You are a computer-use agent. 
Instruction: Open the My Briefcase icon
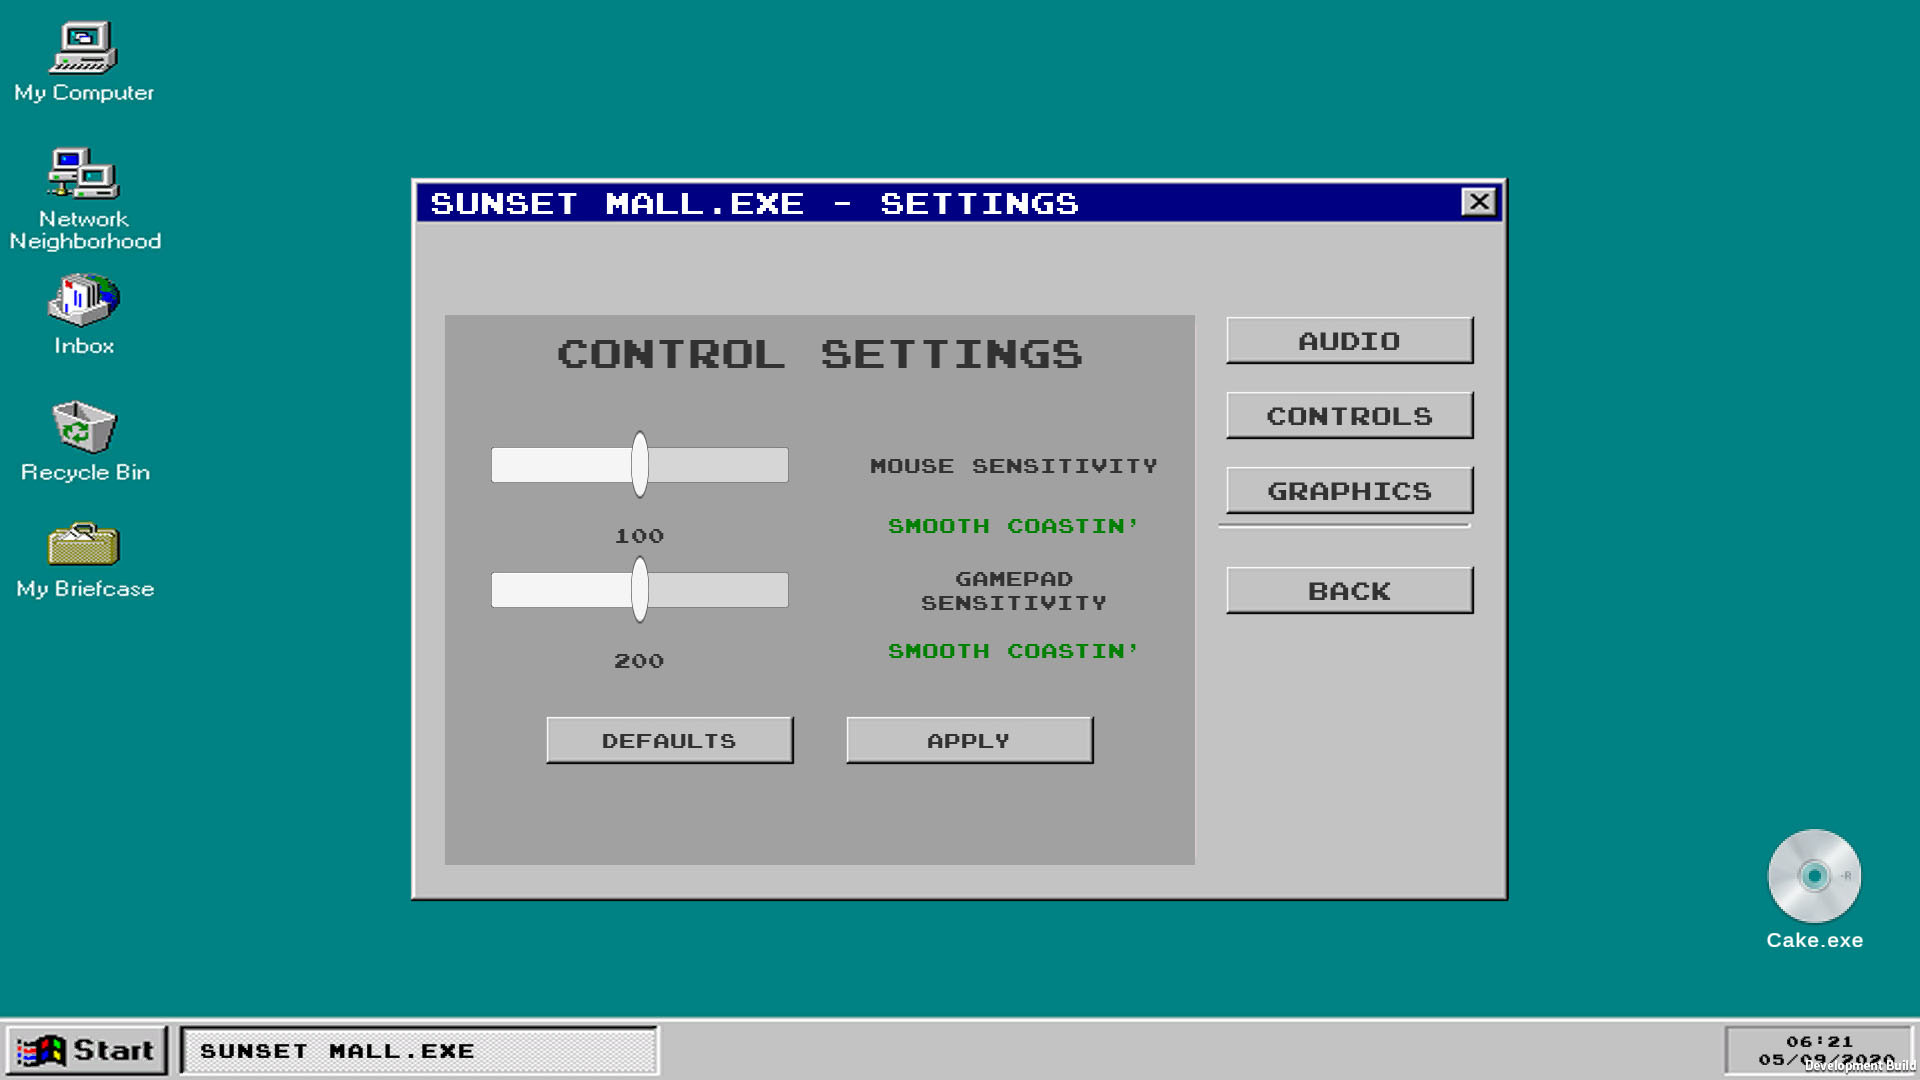click(84, 545)
